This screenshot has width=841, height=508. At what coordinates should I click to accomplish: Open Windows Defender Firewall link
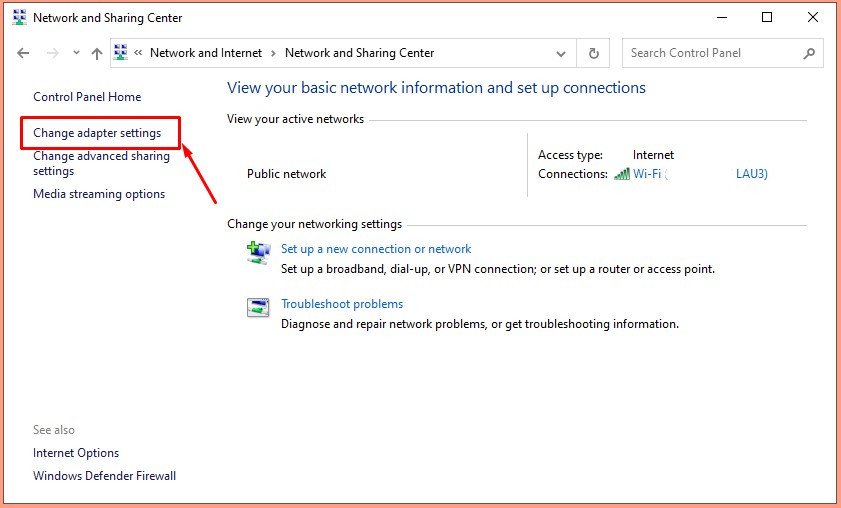pyautogui.click(x=104, y=476)
